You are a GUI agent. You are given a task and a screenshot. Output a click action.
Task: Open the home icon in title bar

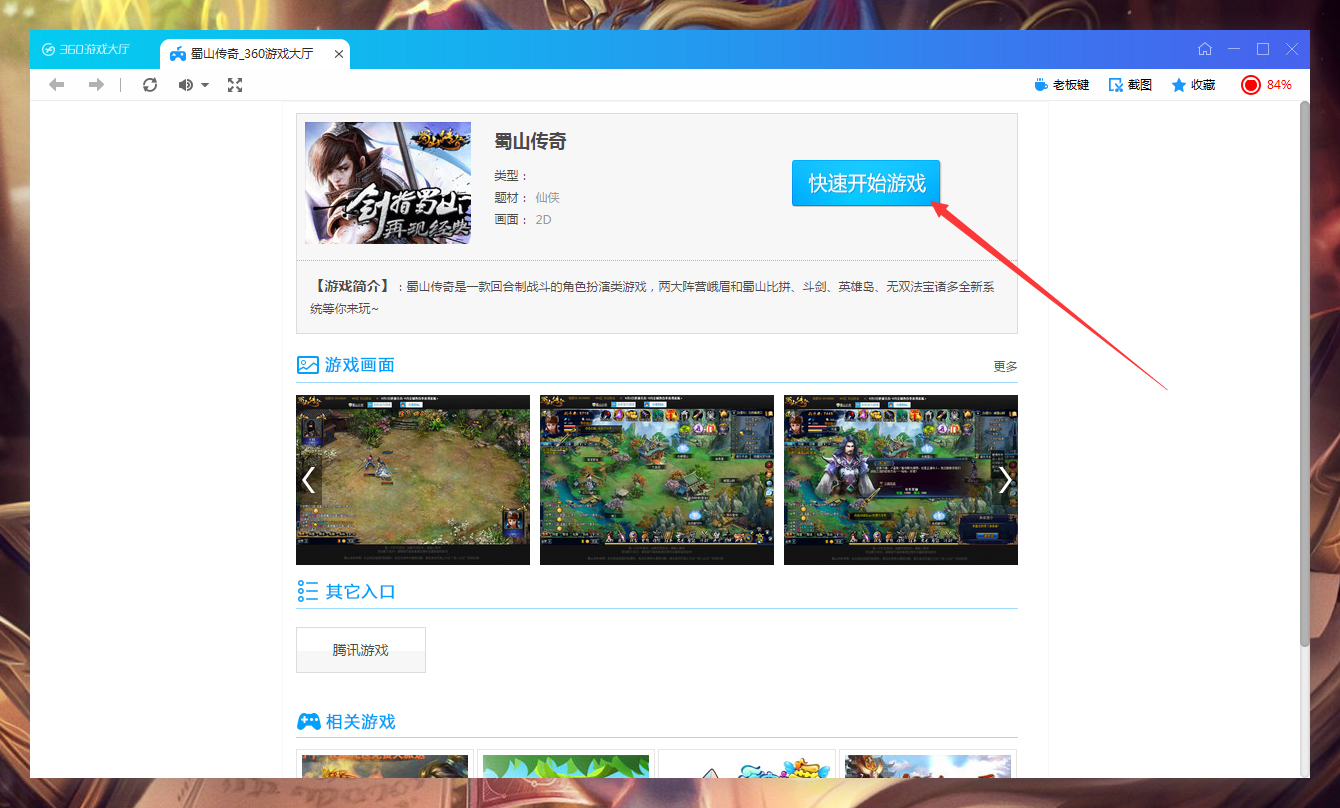[1205, 49]
